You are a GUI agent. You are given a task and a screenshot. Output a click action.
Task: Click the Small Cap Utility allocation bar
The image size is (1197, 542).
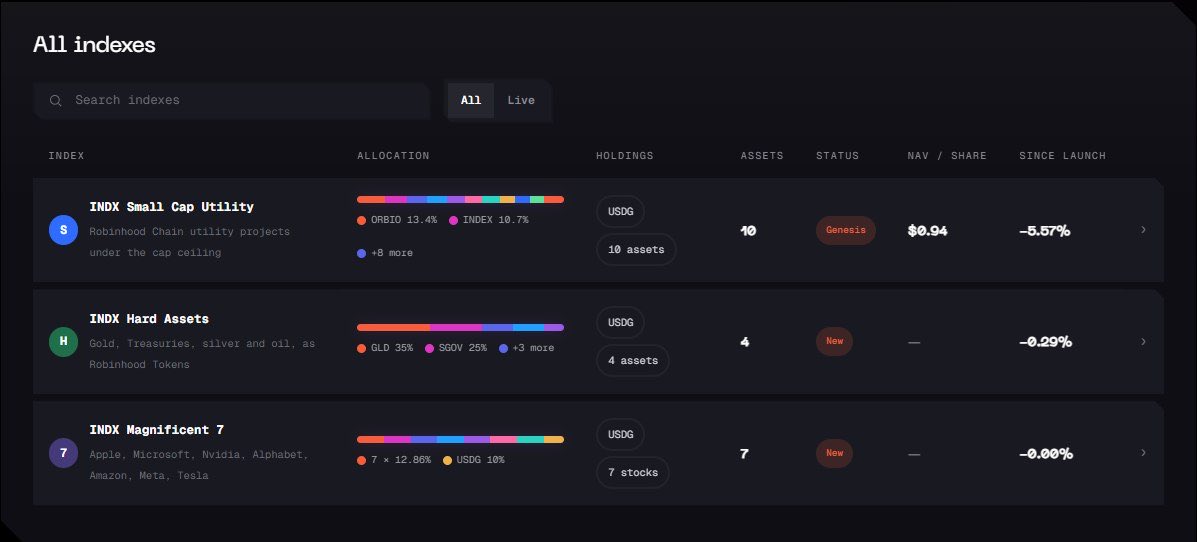(460, 199)
